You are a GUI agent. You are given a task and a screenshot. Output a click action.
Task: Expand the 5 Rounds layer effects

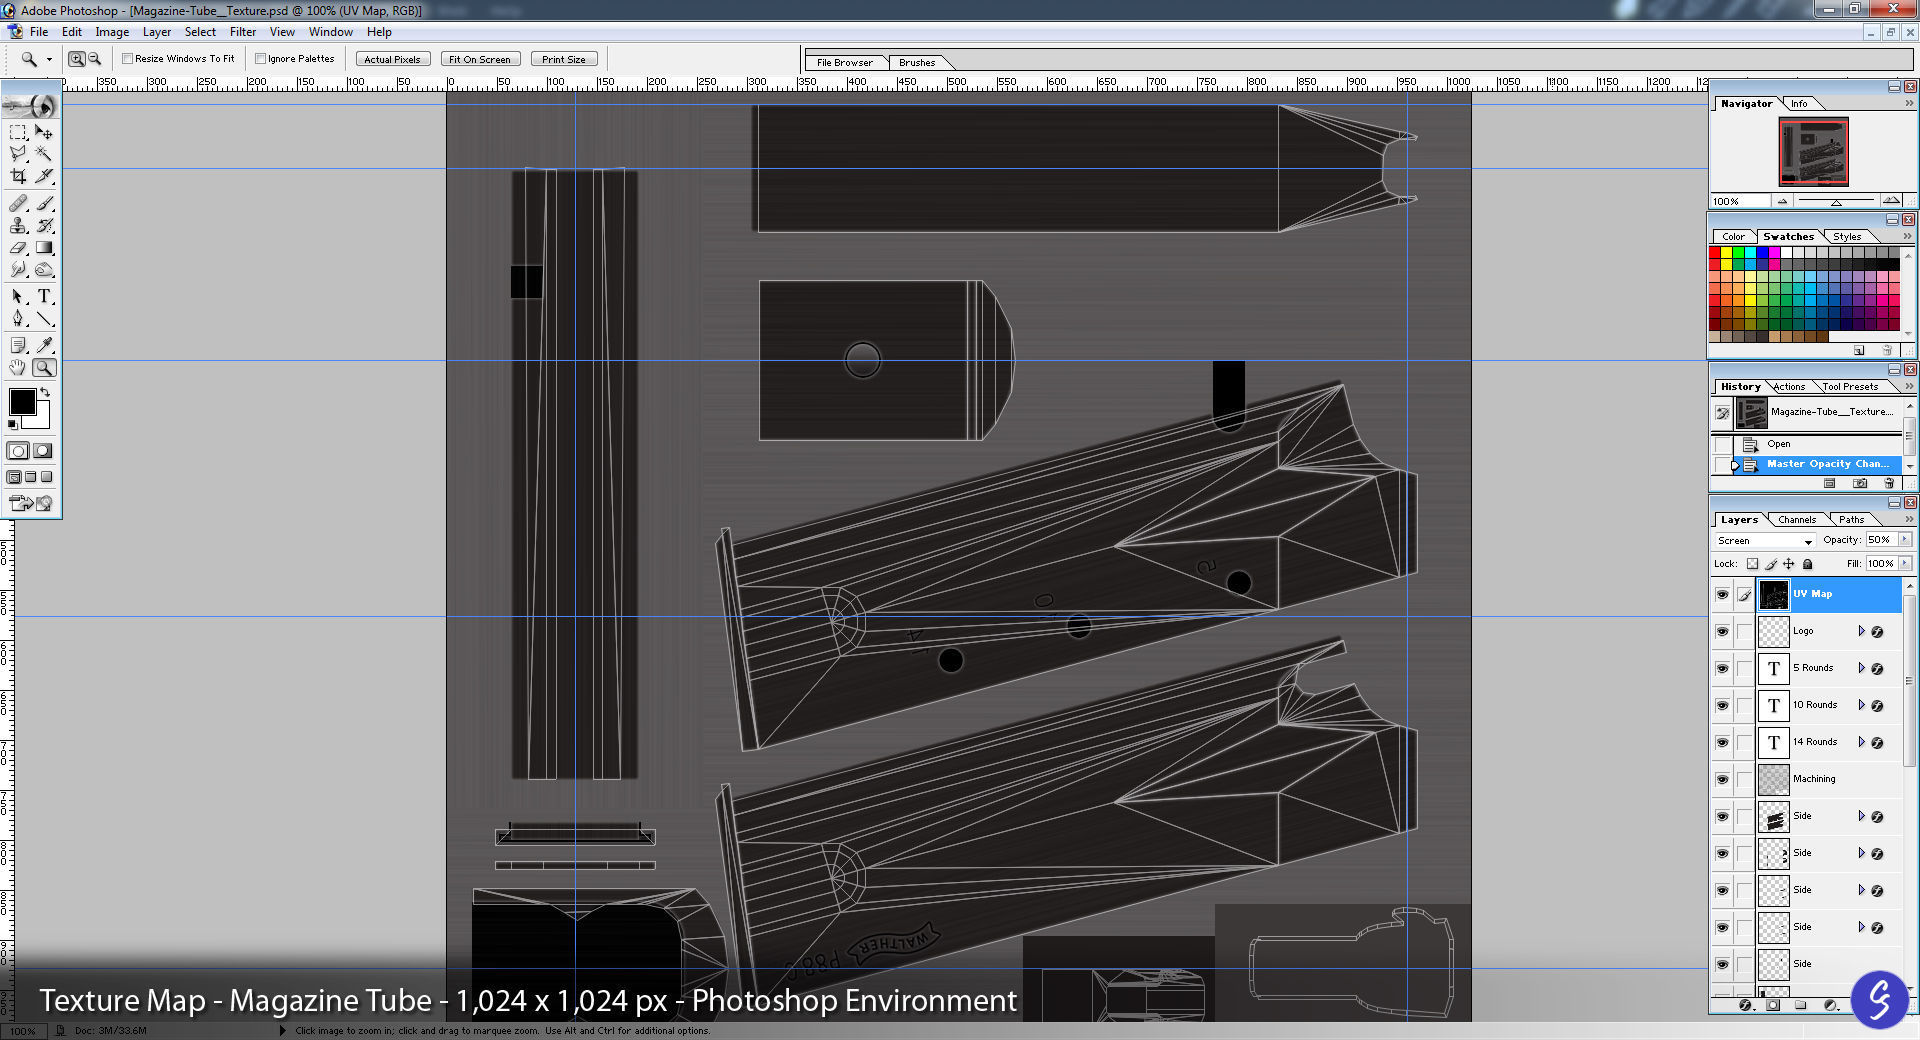click(1861, 669)
